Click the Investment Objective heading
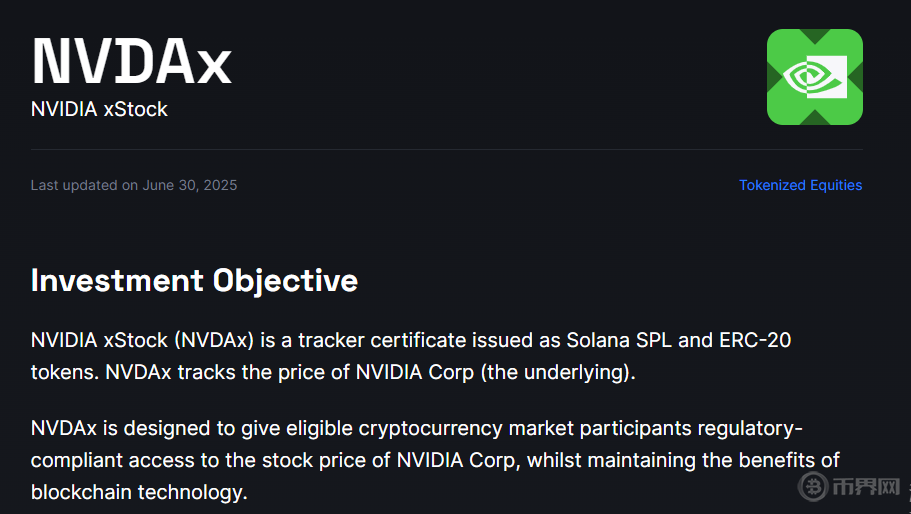The image size is (911, 514). pyautogui.click(x=194, y=280)
